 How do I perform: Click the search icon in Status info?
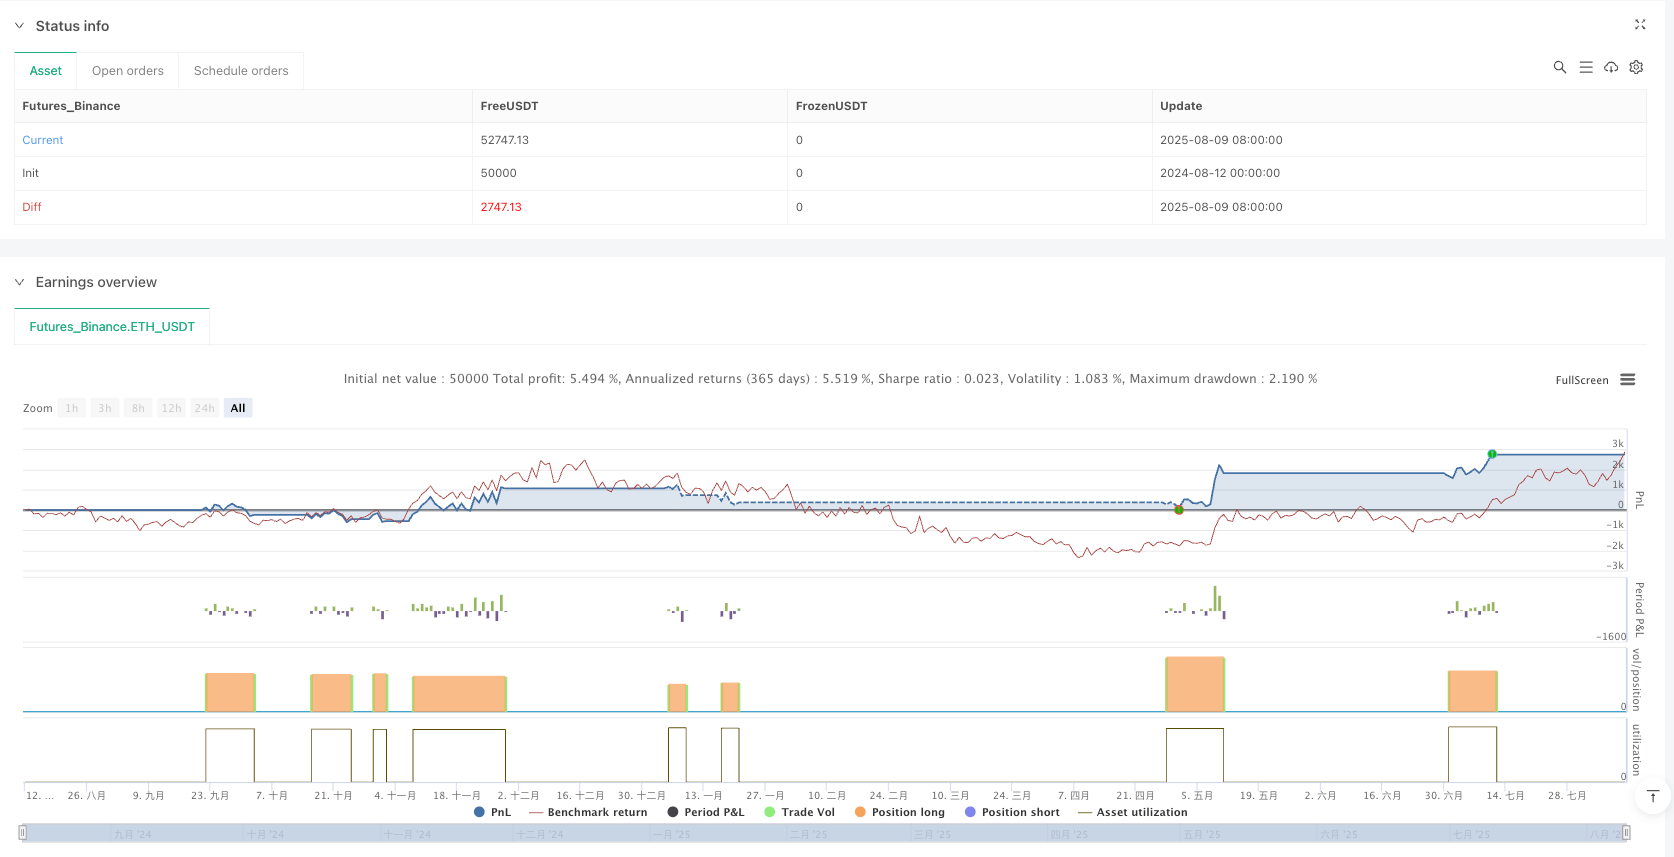(1559, 67)
